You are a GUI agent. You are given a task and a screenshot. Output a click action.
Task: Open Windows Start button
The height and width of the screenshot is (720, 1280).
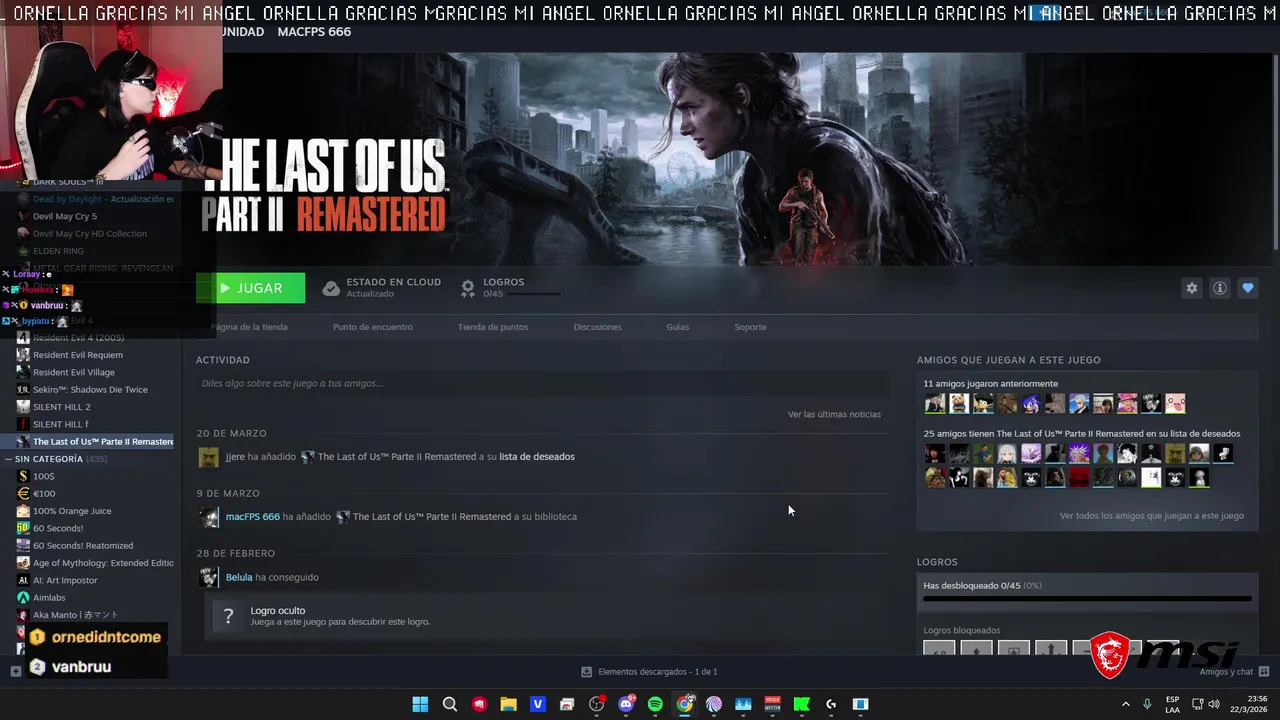click(420, 704)
